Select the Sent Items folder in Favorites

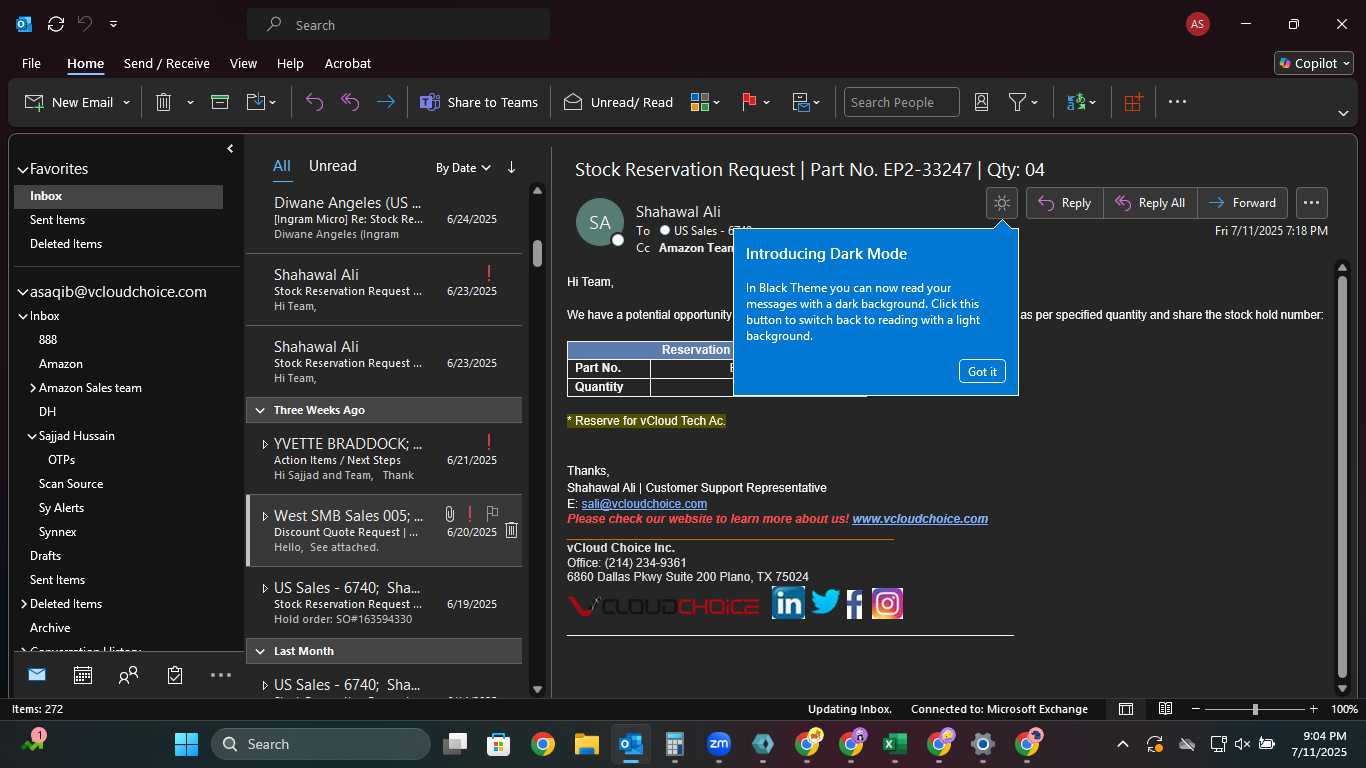[57, 220]
